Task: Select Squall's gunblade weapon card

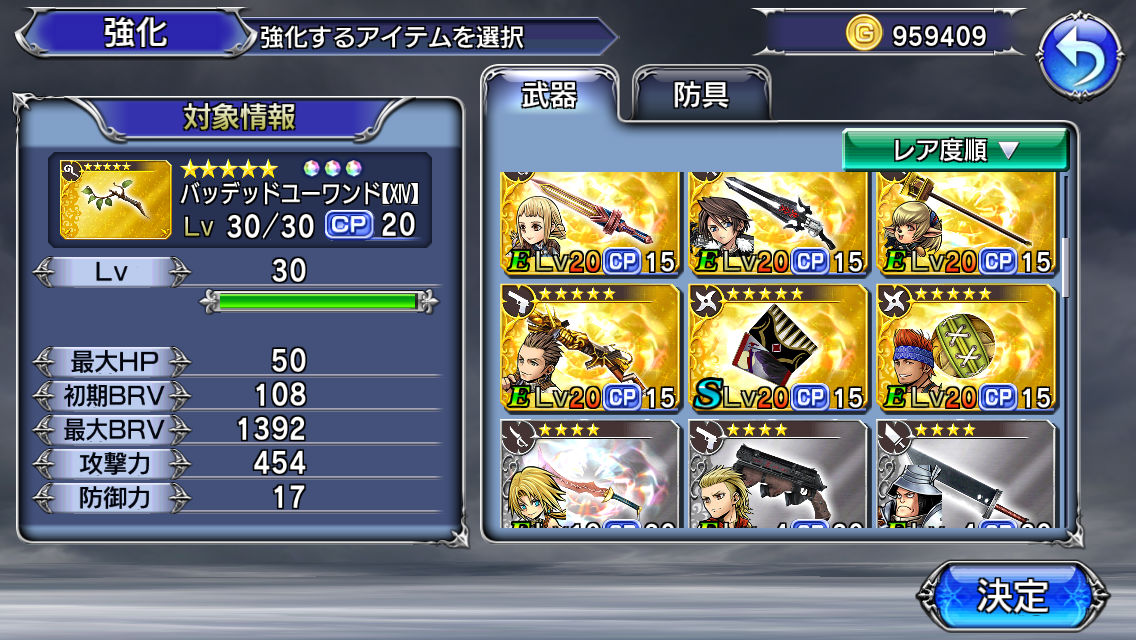Action: (x=778, y=224)
